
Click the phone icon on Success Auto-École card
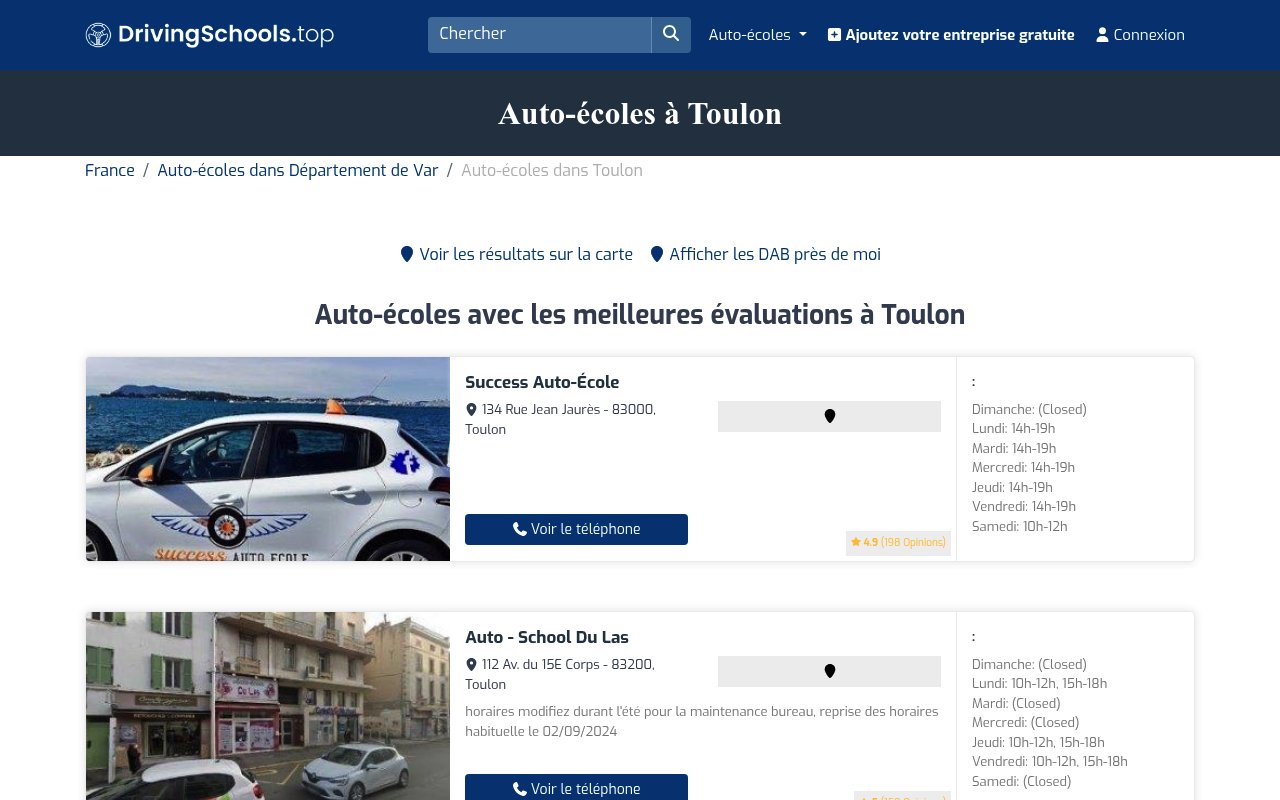(x=519, y=529)
